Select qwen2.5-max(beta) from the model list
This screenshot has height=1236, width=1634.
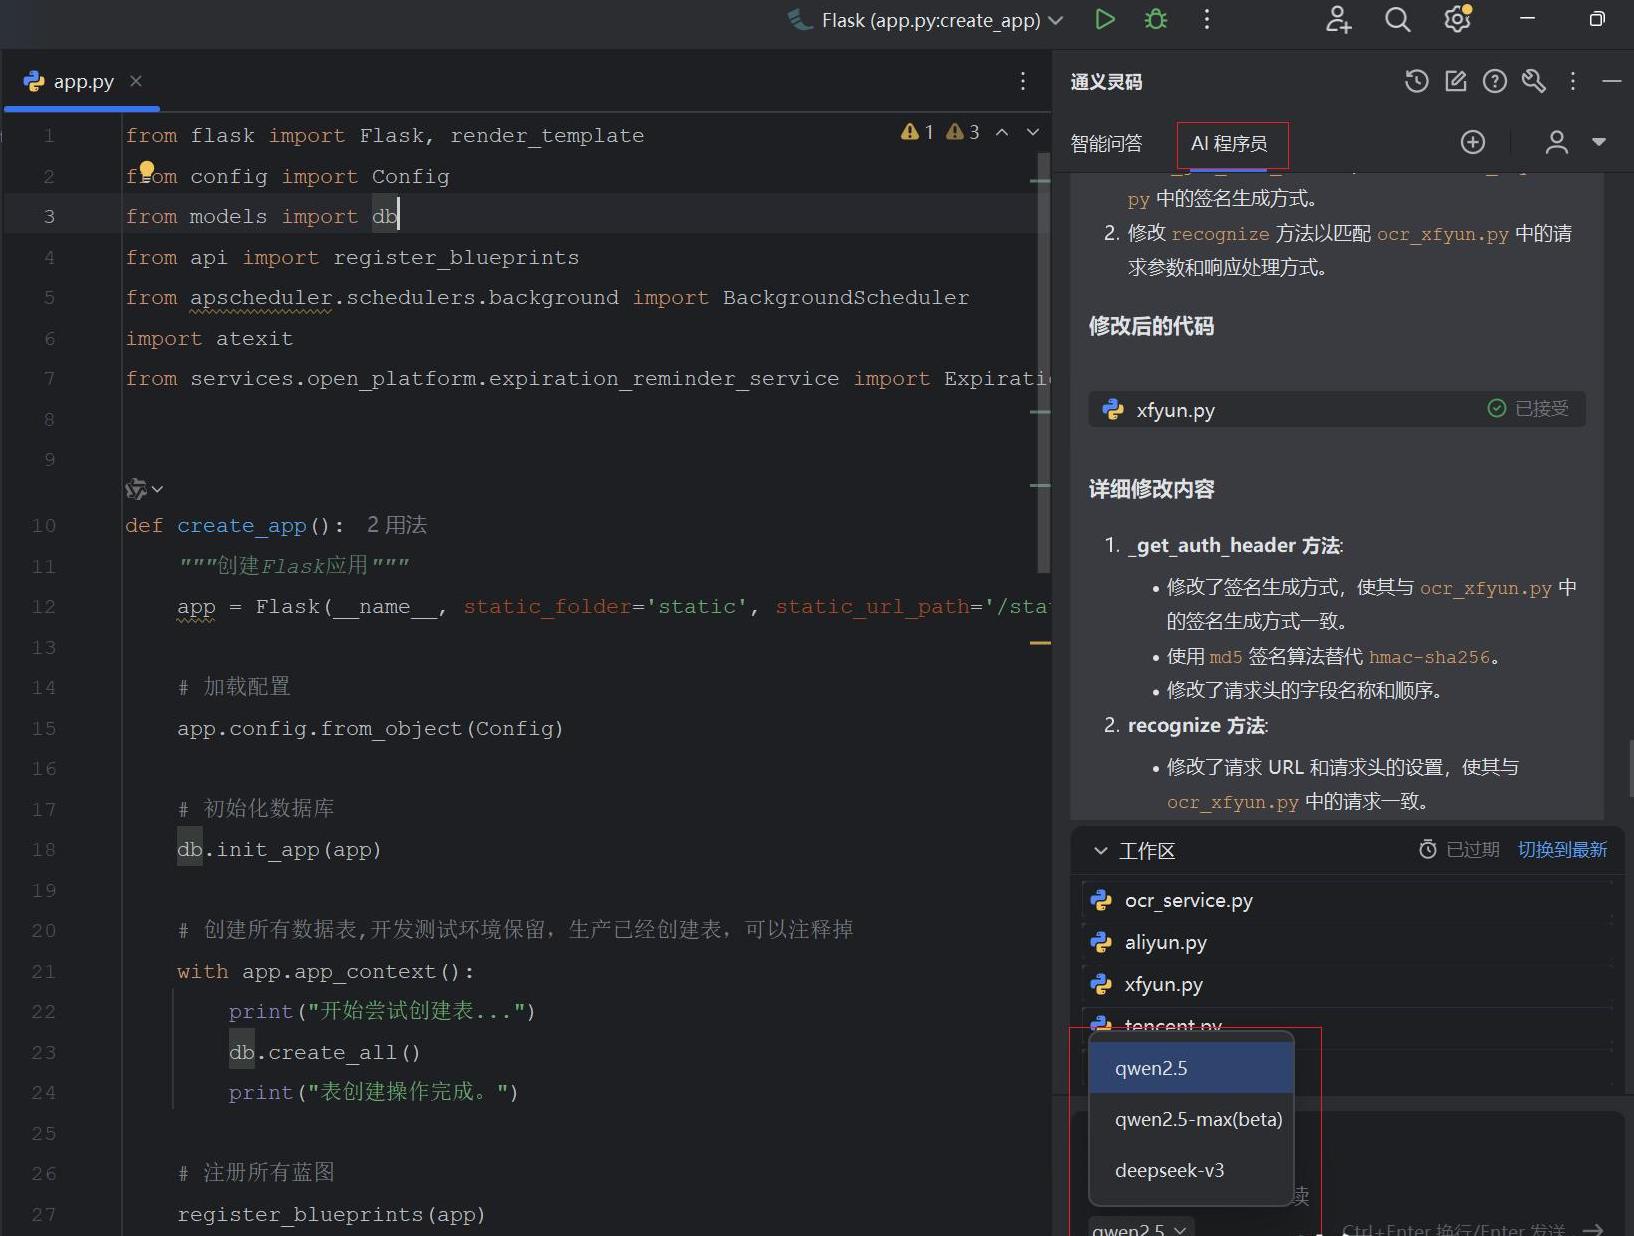click(x=1198, y=1120)
